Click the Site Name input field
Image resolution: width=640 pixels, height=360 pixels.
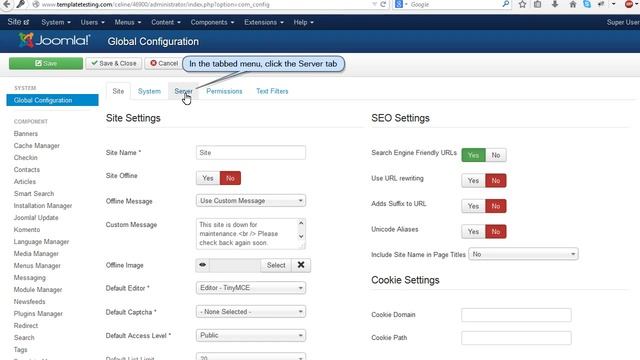251,153
